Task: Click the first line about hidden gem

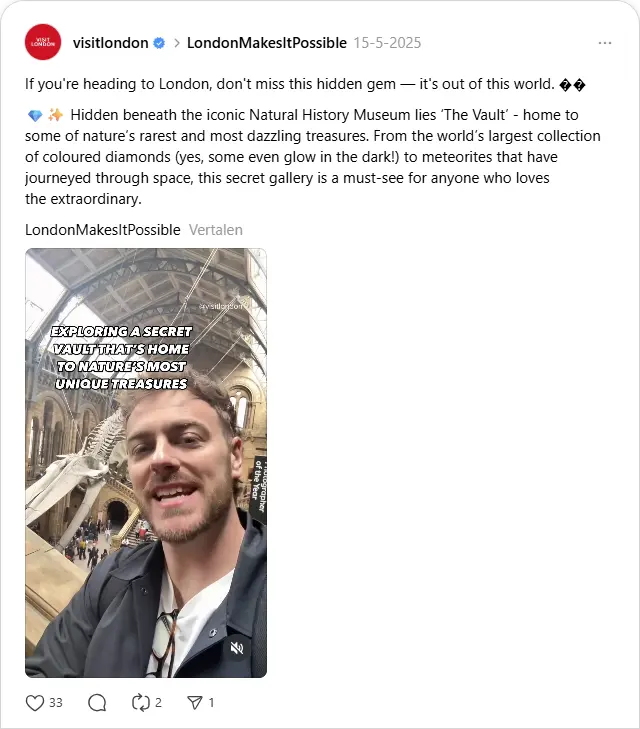Action: [305, 84]
